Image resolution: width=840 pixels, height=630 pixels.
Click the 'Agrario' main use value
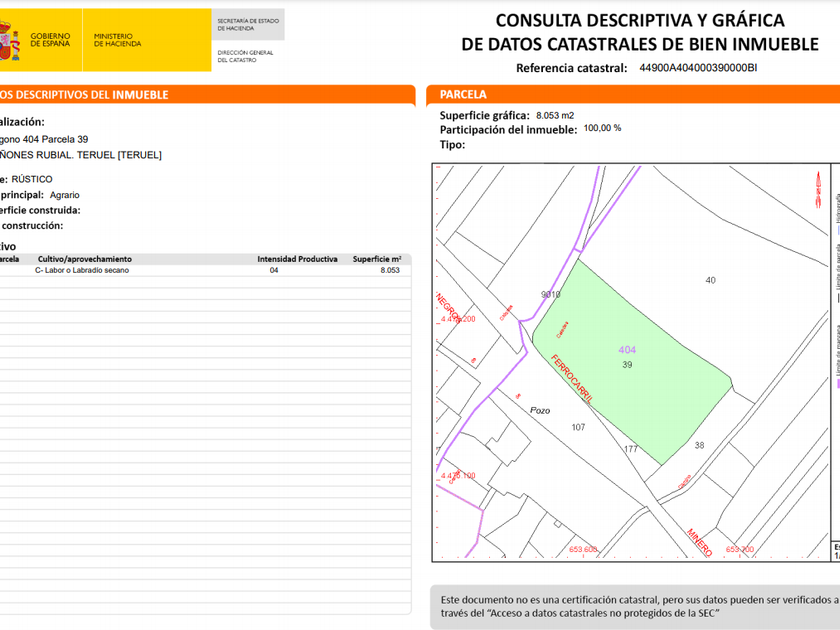[x=65, y=195]
